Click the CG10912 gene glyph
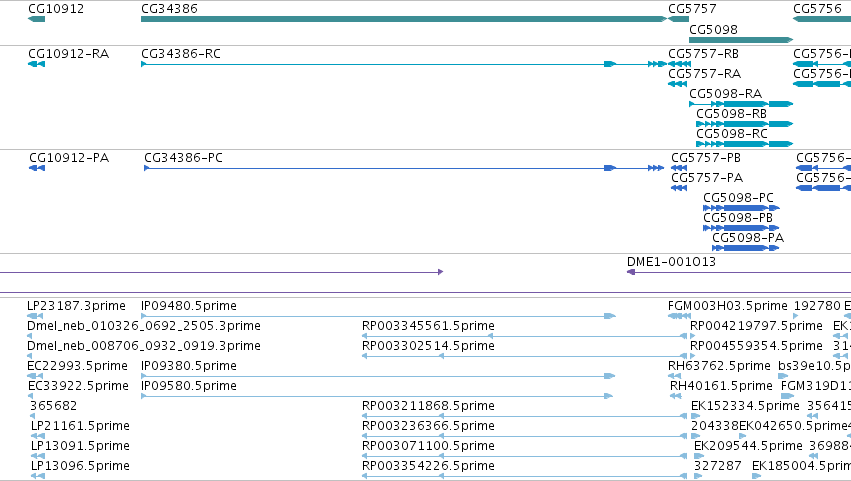 [x=36, y=20]
